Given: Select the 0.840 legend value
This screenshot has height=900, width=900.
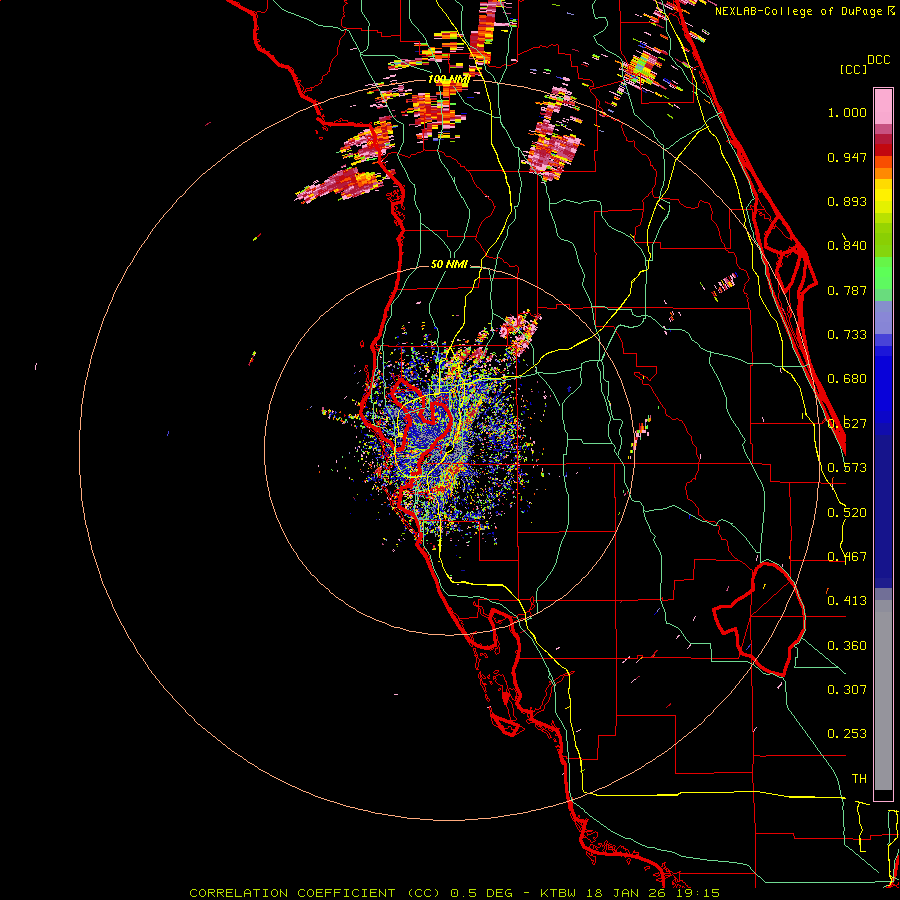Looking at the screenshot, I should coord(847,246).
